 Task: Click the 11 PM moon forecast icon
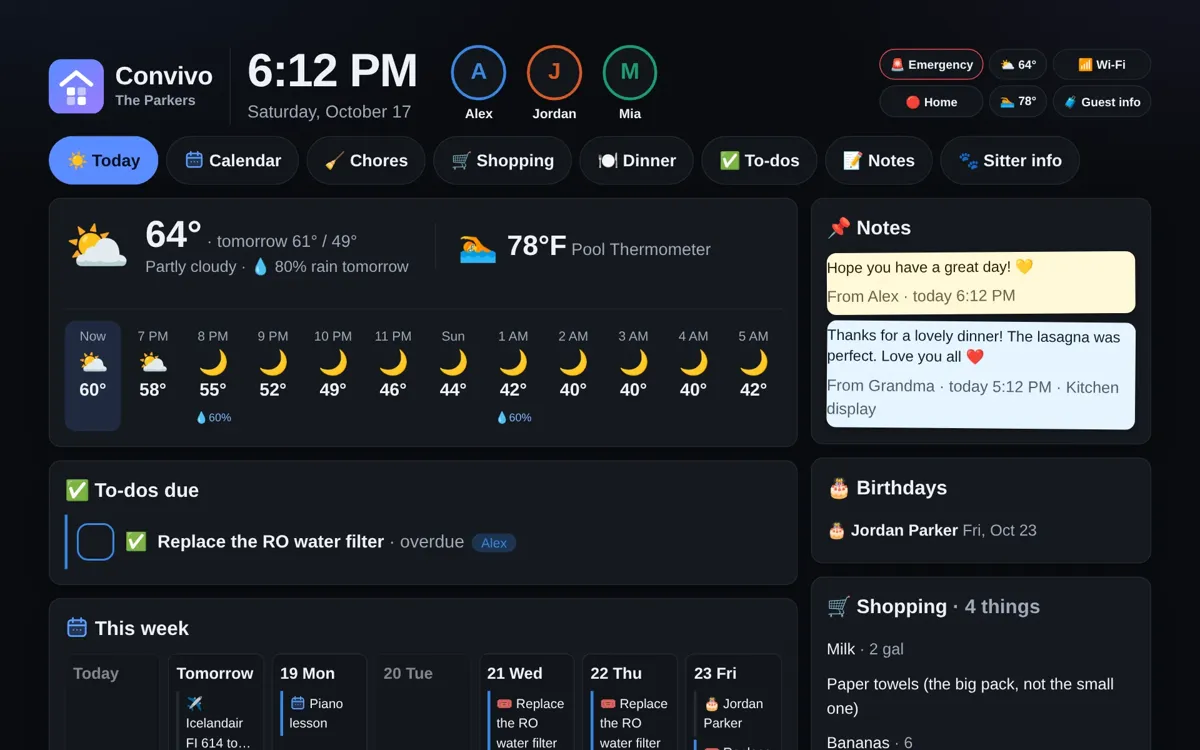(393, 362)
